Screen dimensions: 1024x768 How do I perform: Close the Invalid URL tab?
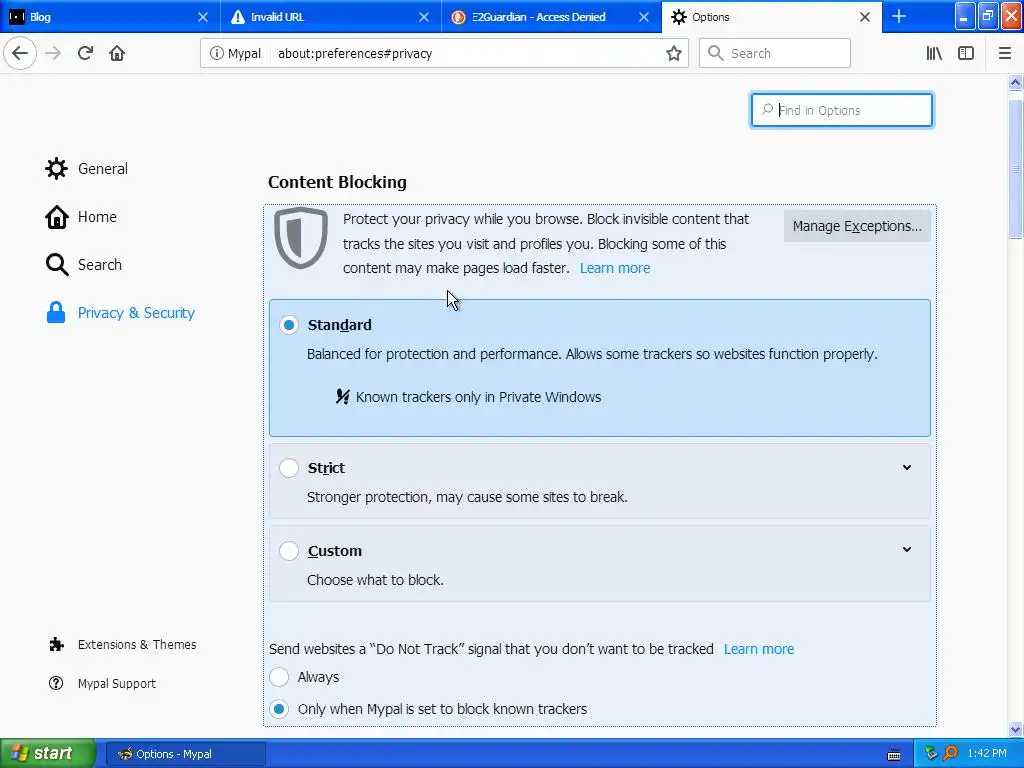(424, 17)
